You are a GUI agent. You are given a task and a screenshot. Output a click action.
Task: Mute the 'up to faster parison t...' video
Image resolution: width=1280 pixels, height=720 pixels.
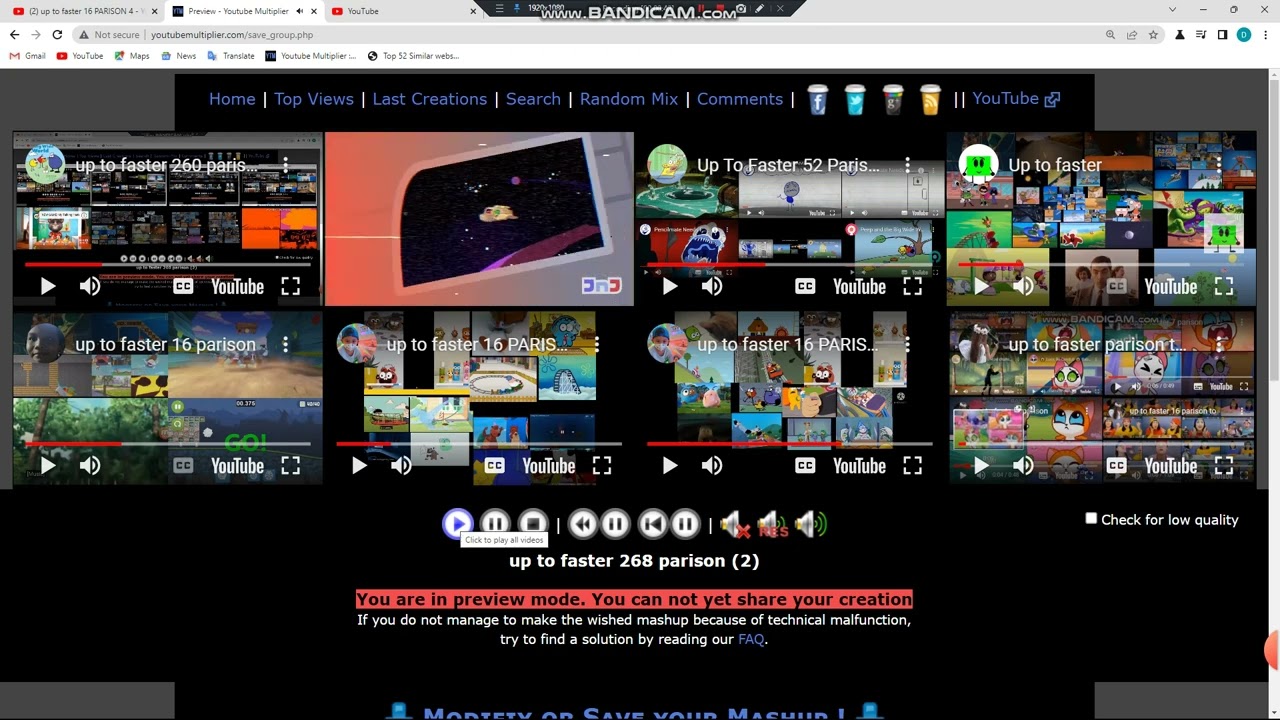click(x=1023, y=466)
